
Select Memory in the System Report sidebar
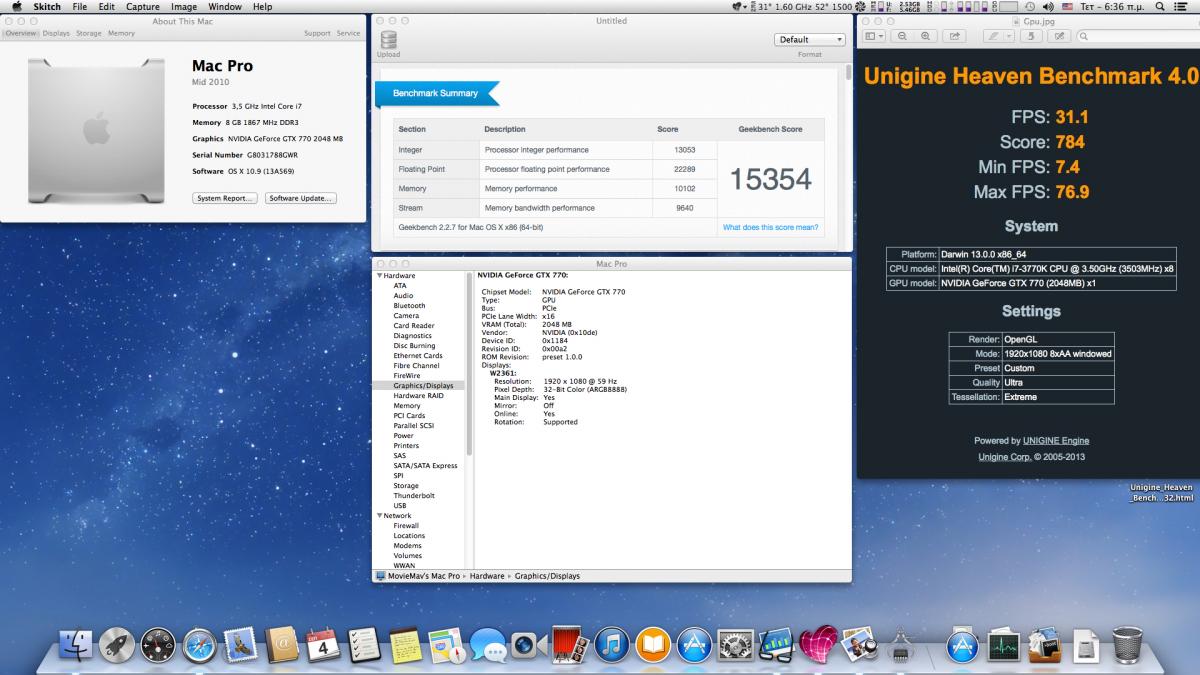click(x=407, y=406)
